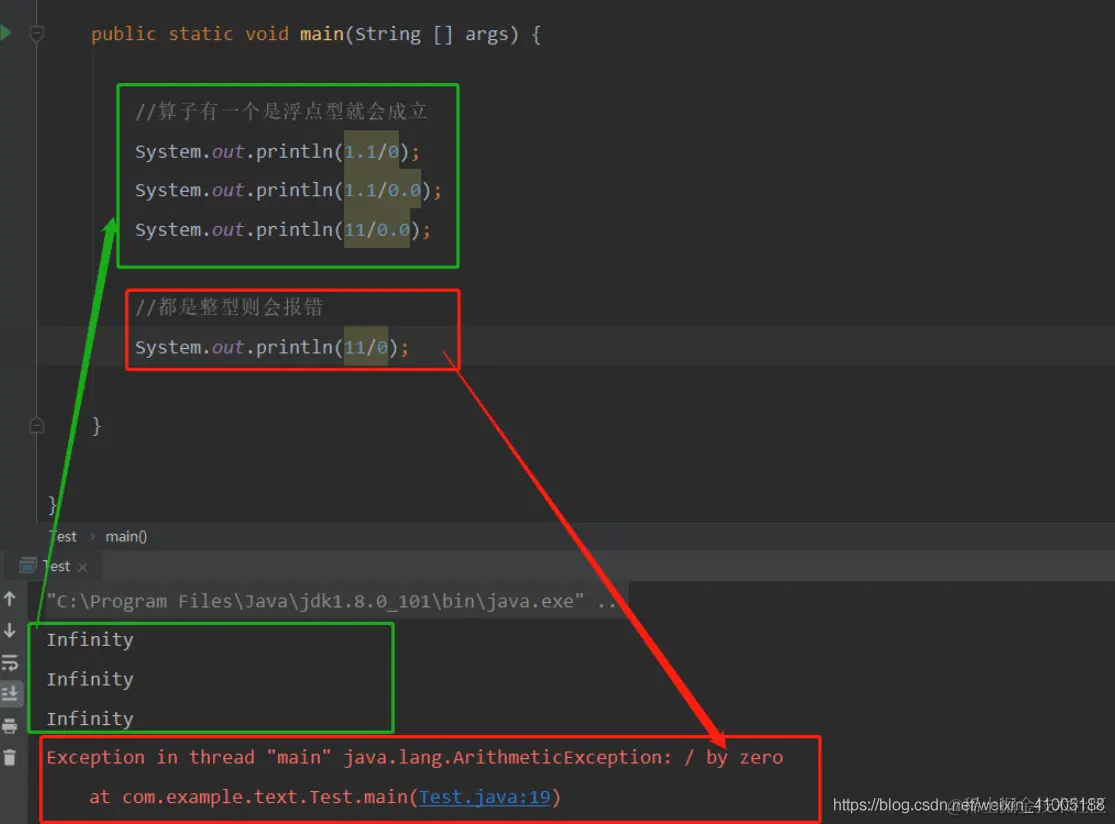Print the console output
The height and width of the screenshot is (824, 1115).
pos(10,726)
